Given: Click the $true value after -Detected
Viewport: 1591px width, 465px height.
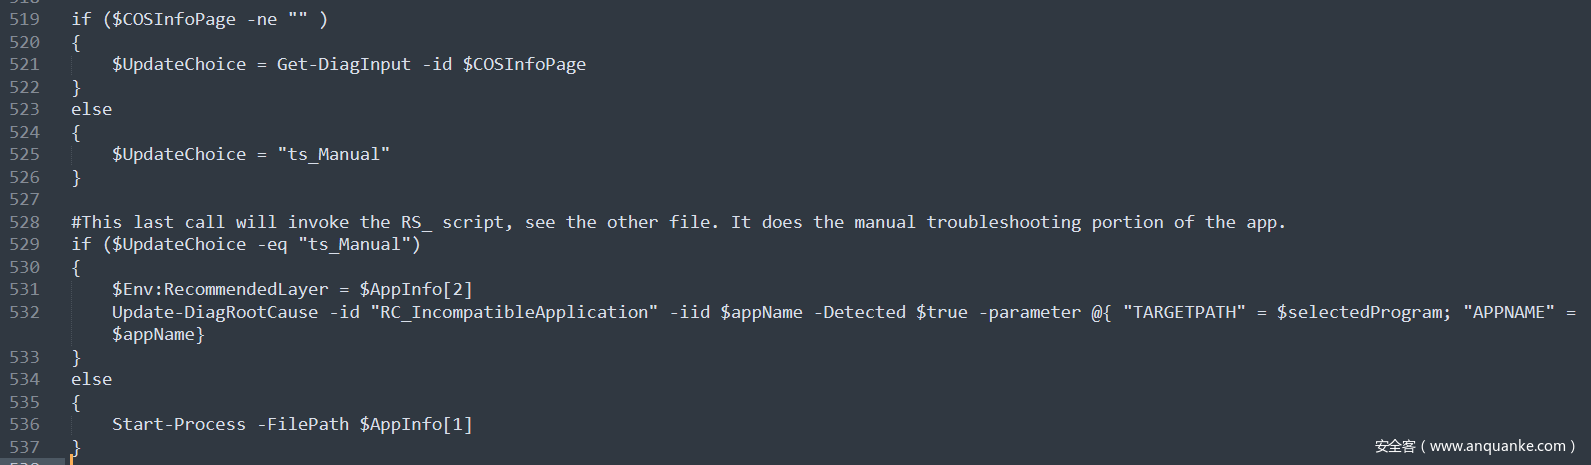Looking at the screenshot, I should (x=942, y=312).
